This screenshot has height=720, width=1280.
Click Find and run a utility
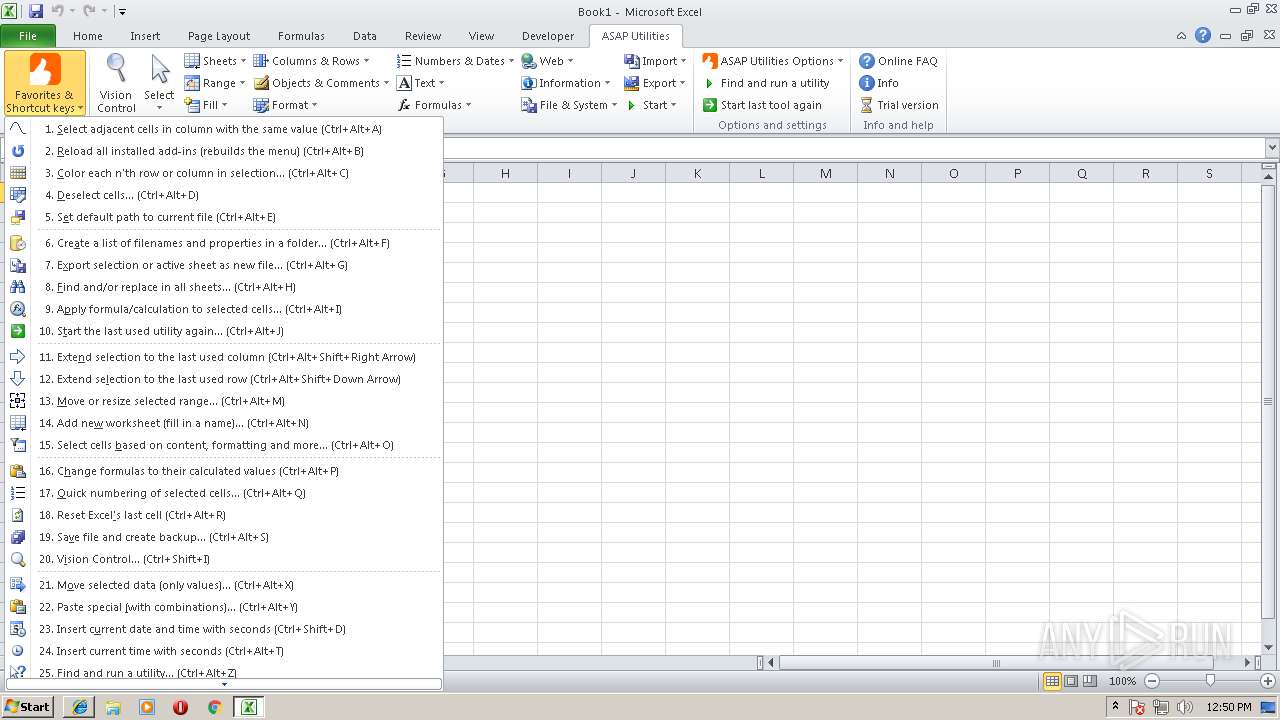(x=766, y=83)
